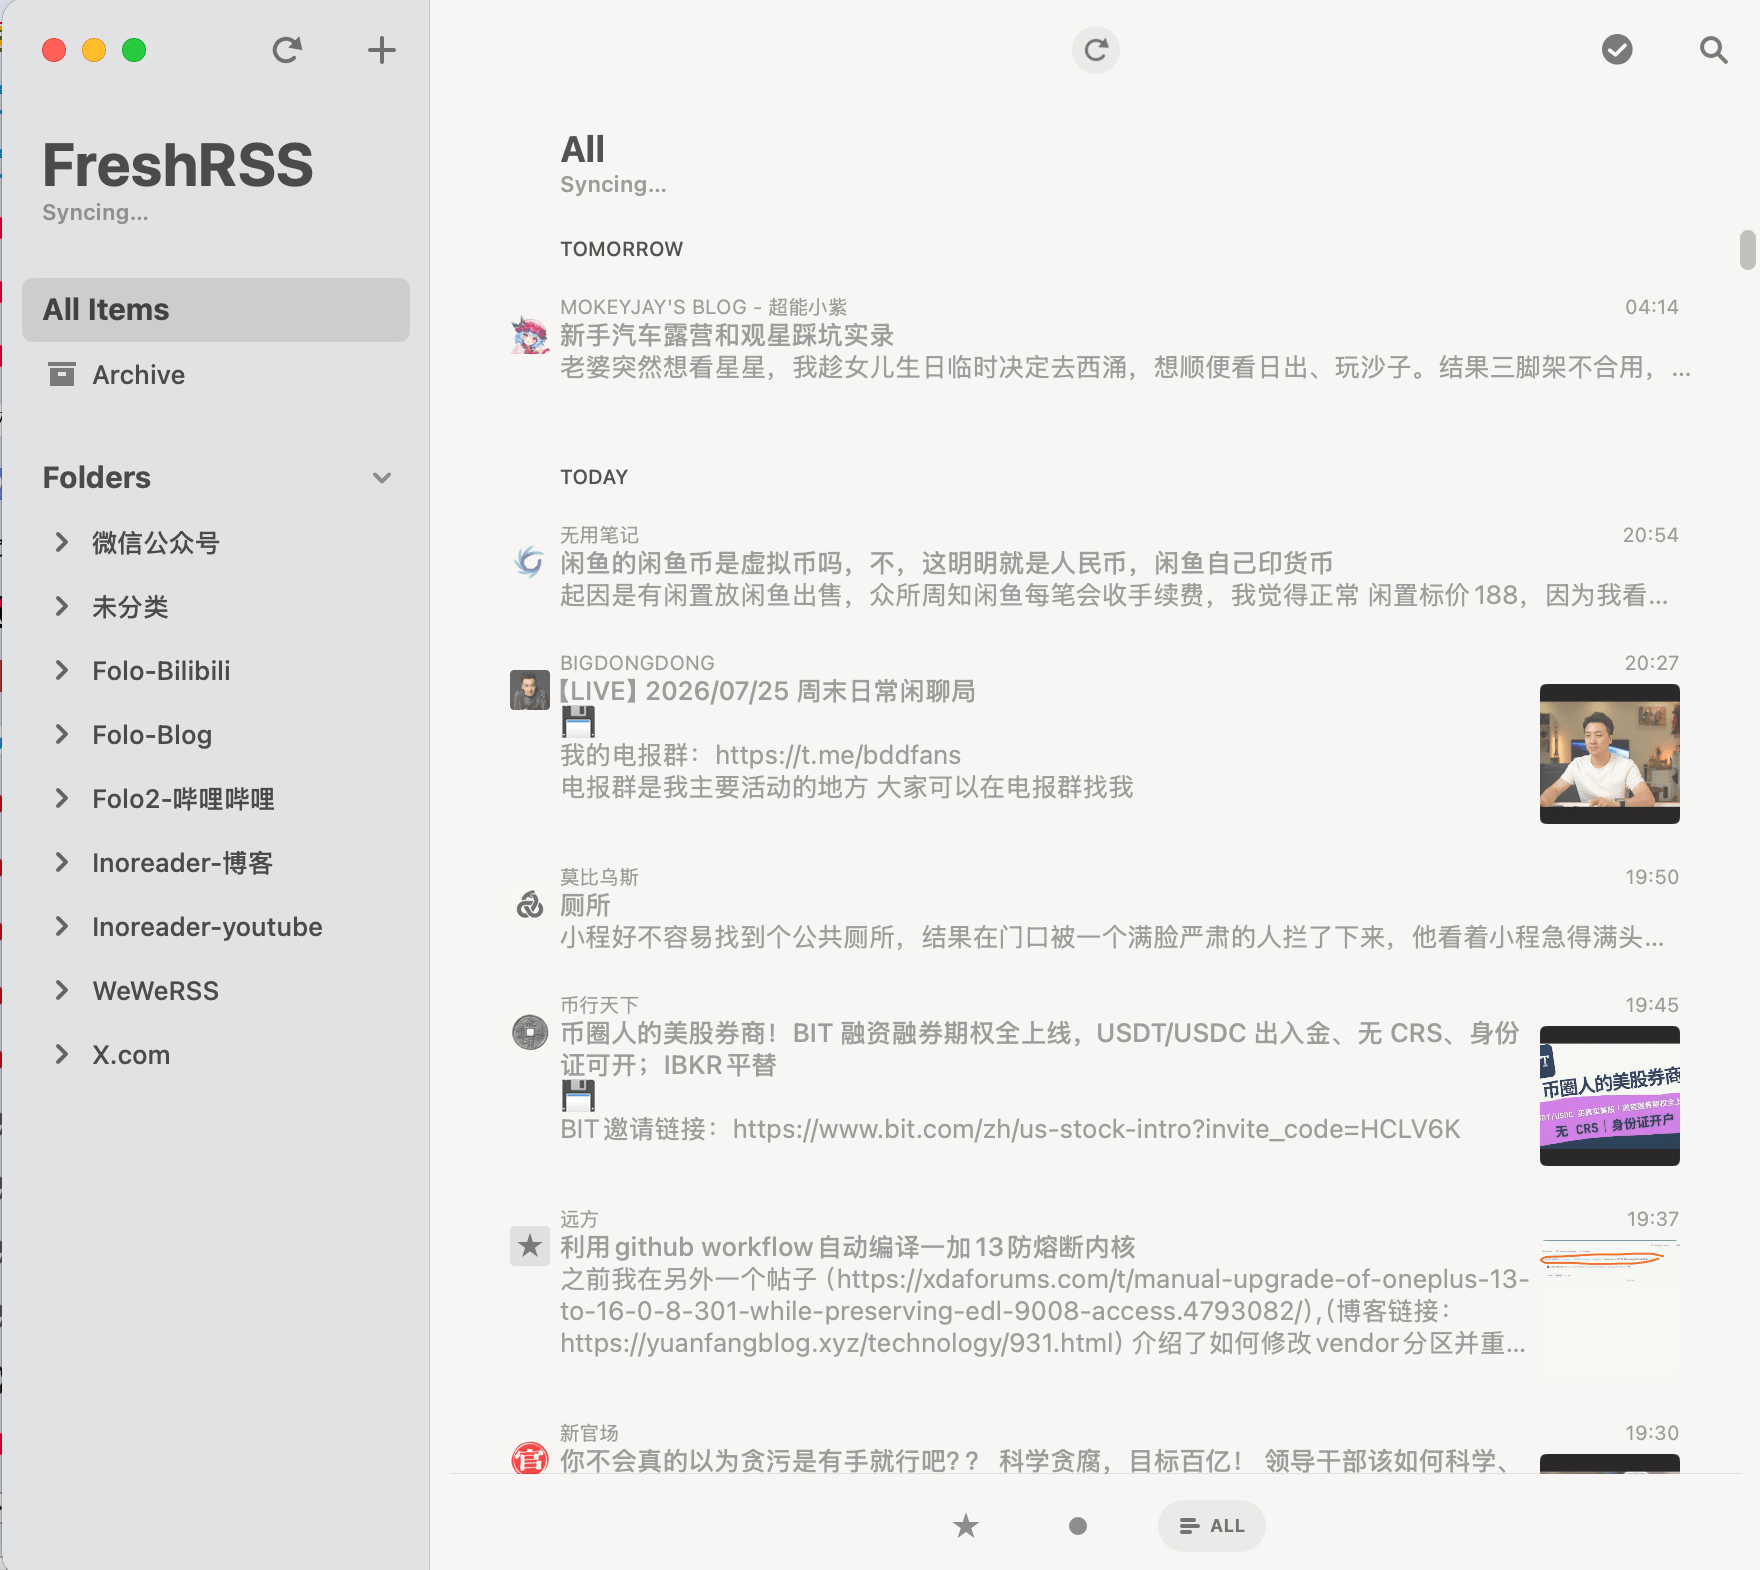Expand the Folo2-哔哩哔哩 folder
Viewport: 1760px width, 1570px height.
(x=62, y=798)
